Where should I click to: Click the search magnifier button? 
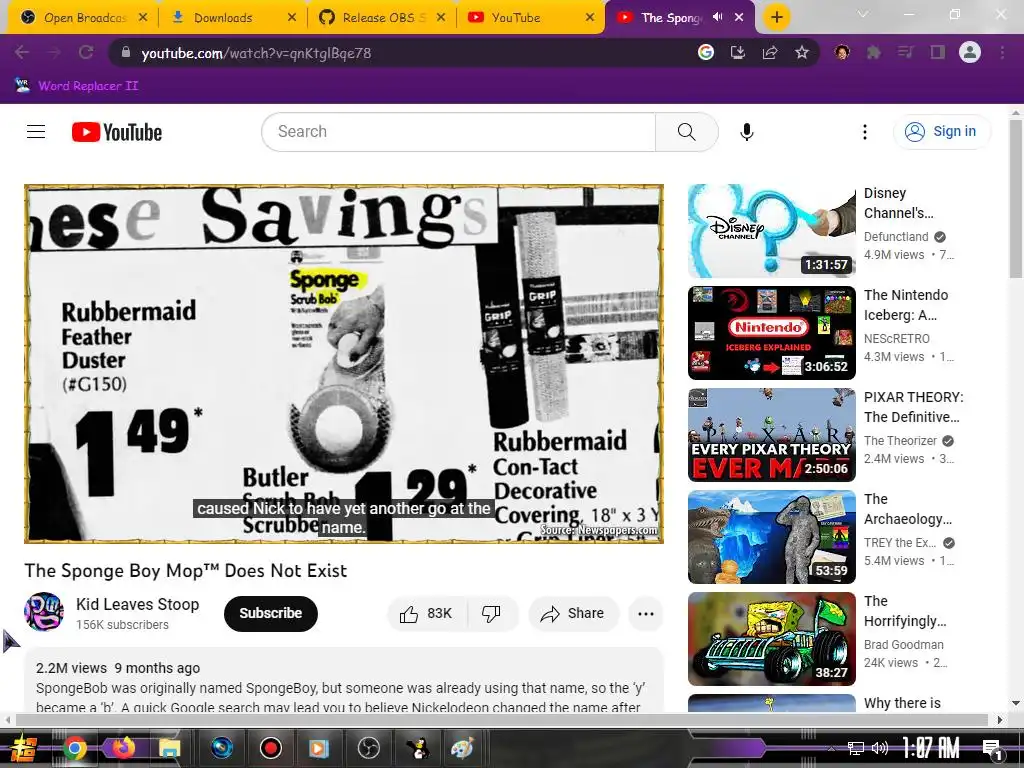[686, 132]
